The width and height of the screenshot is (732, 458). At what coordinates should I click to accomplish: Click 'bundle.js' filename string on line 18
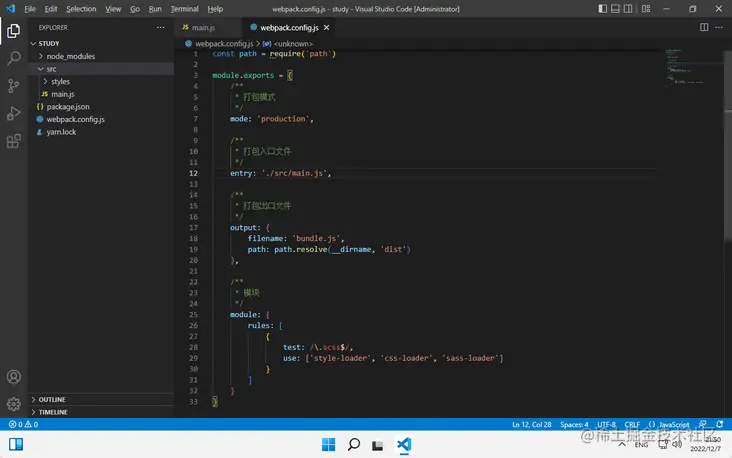[316, 238]
